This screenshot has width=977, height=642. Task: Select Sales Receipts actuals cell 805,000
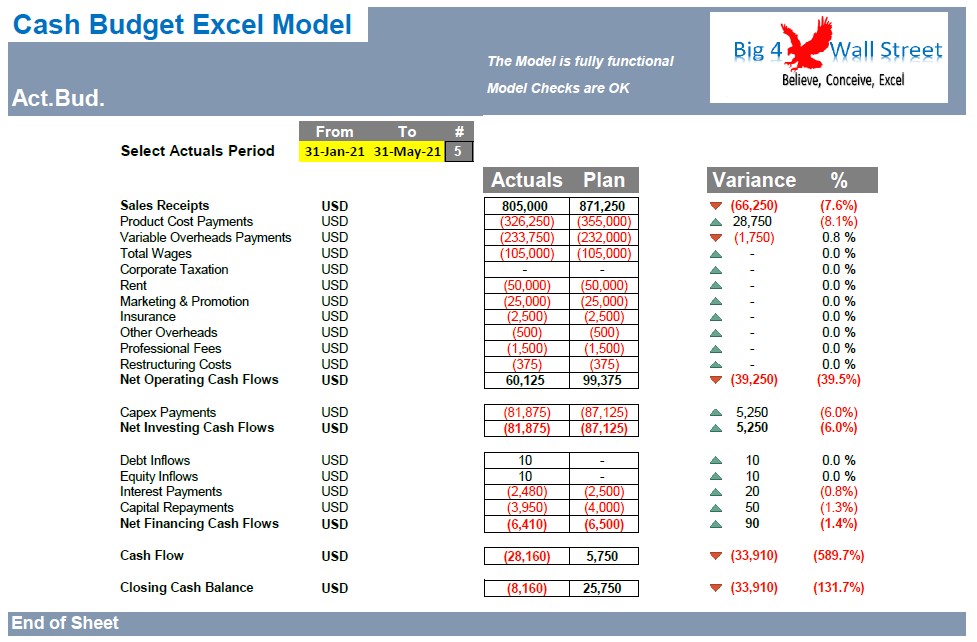(x=527, y=206)
